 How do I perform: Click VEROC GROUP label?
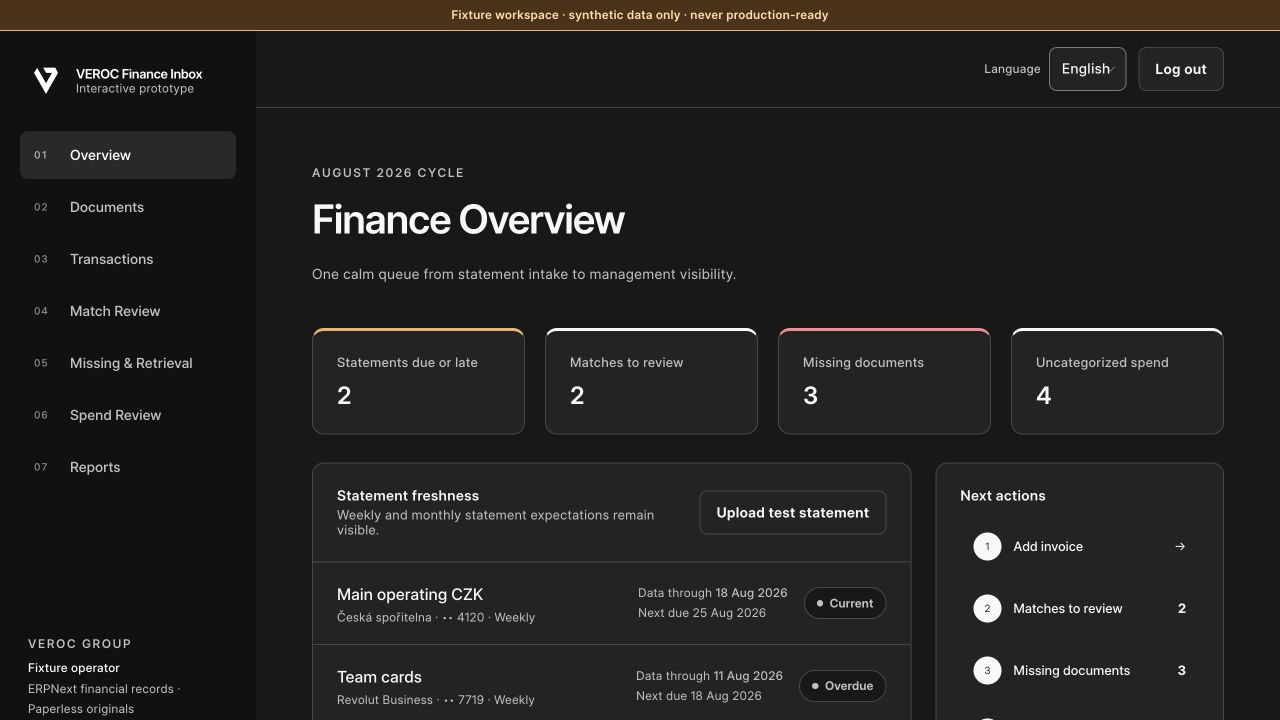(x=80, y=644)
